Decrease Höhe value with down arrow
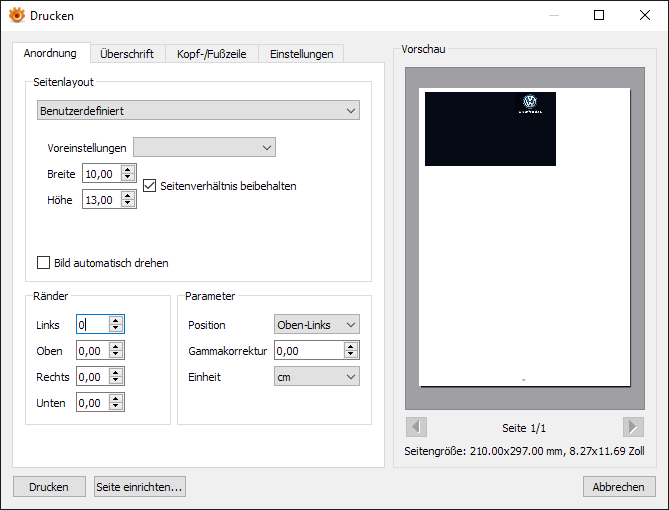Screen dimensions: 669x510 pyautogui.click(x=128, y=204)
